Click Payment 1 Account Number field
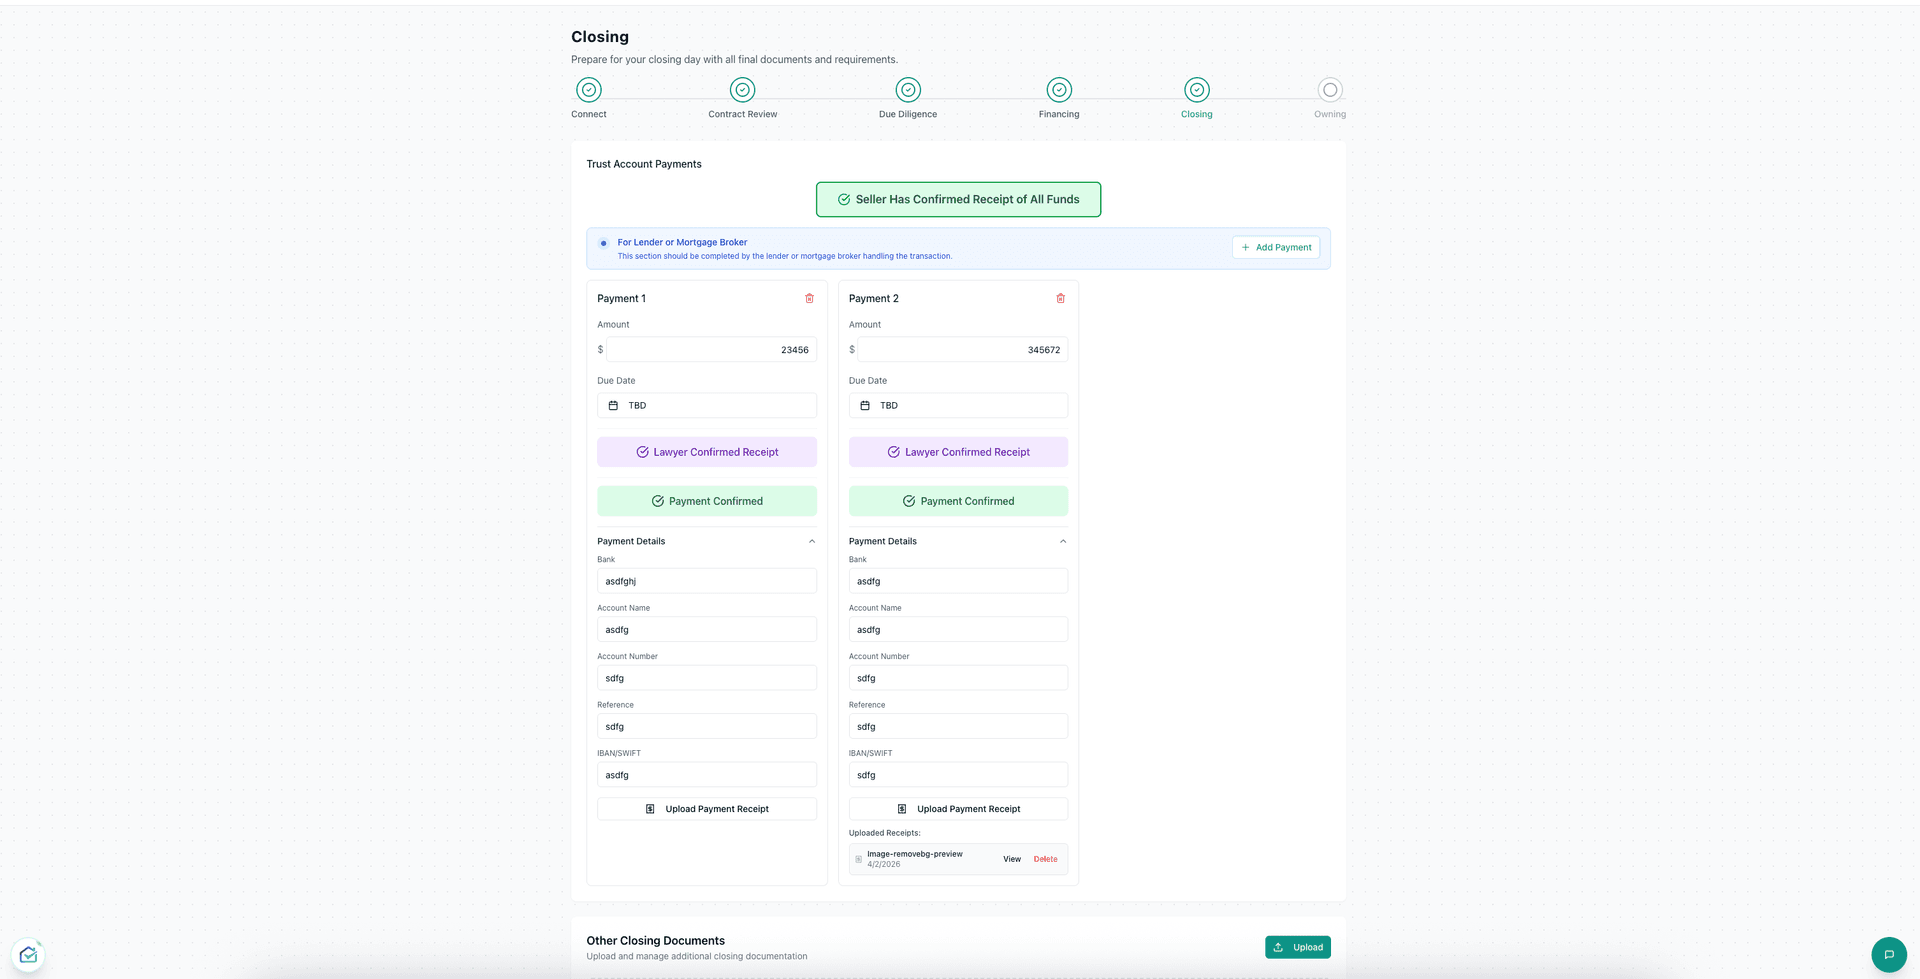Image resolution: width=1920 pixels, height=979 pixels. pos(707,678)
